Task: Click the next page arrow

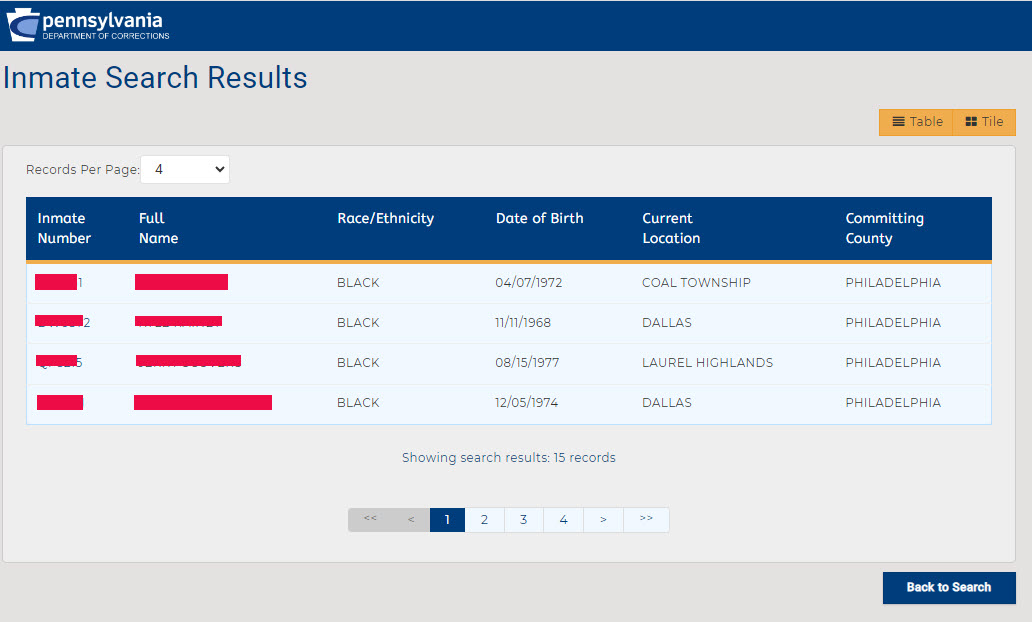Action: pos(603,520)
